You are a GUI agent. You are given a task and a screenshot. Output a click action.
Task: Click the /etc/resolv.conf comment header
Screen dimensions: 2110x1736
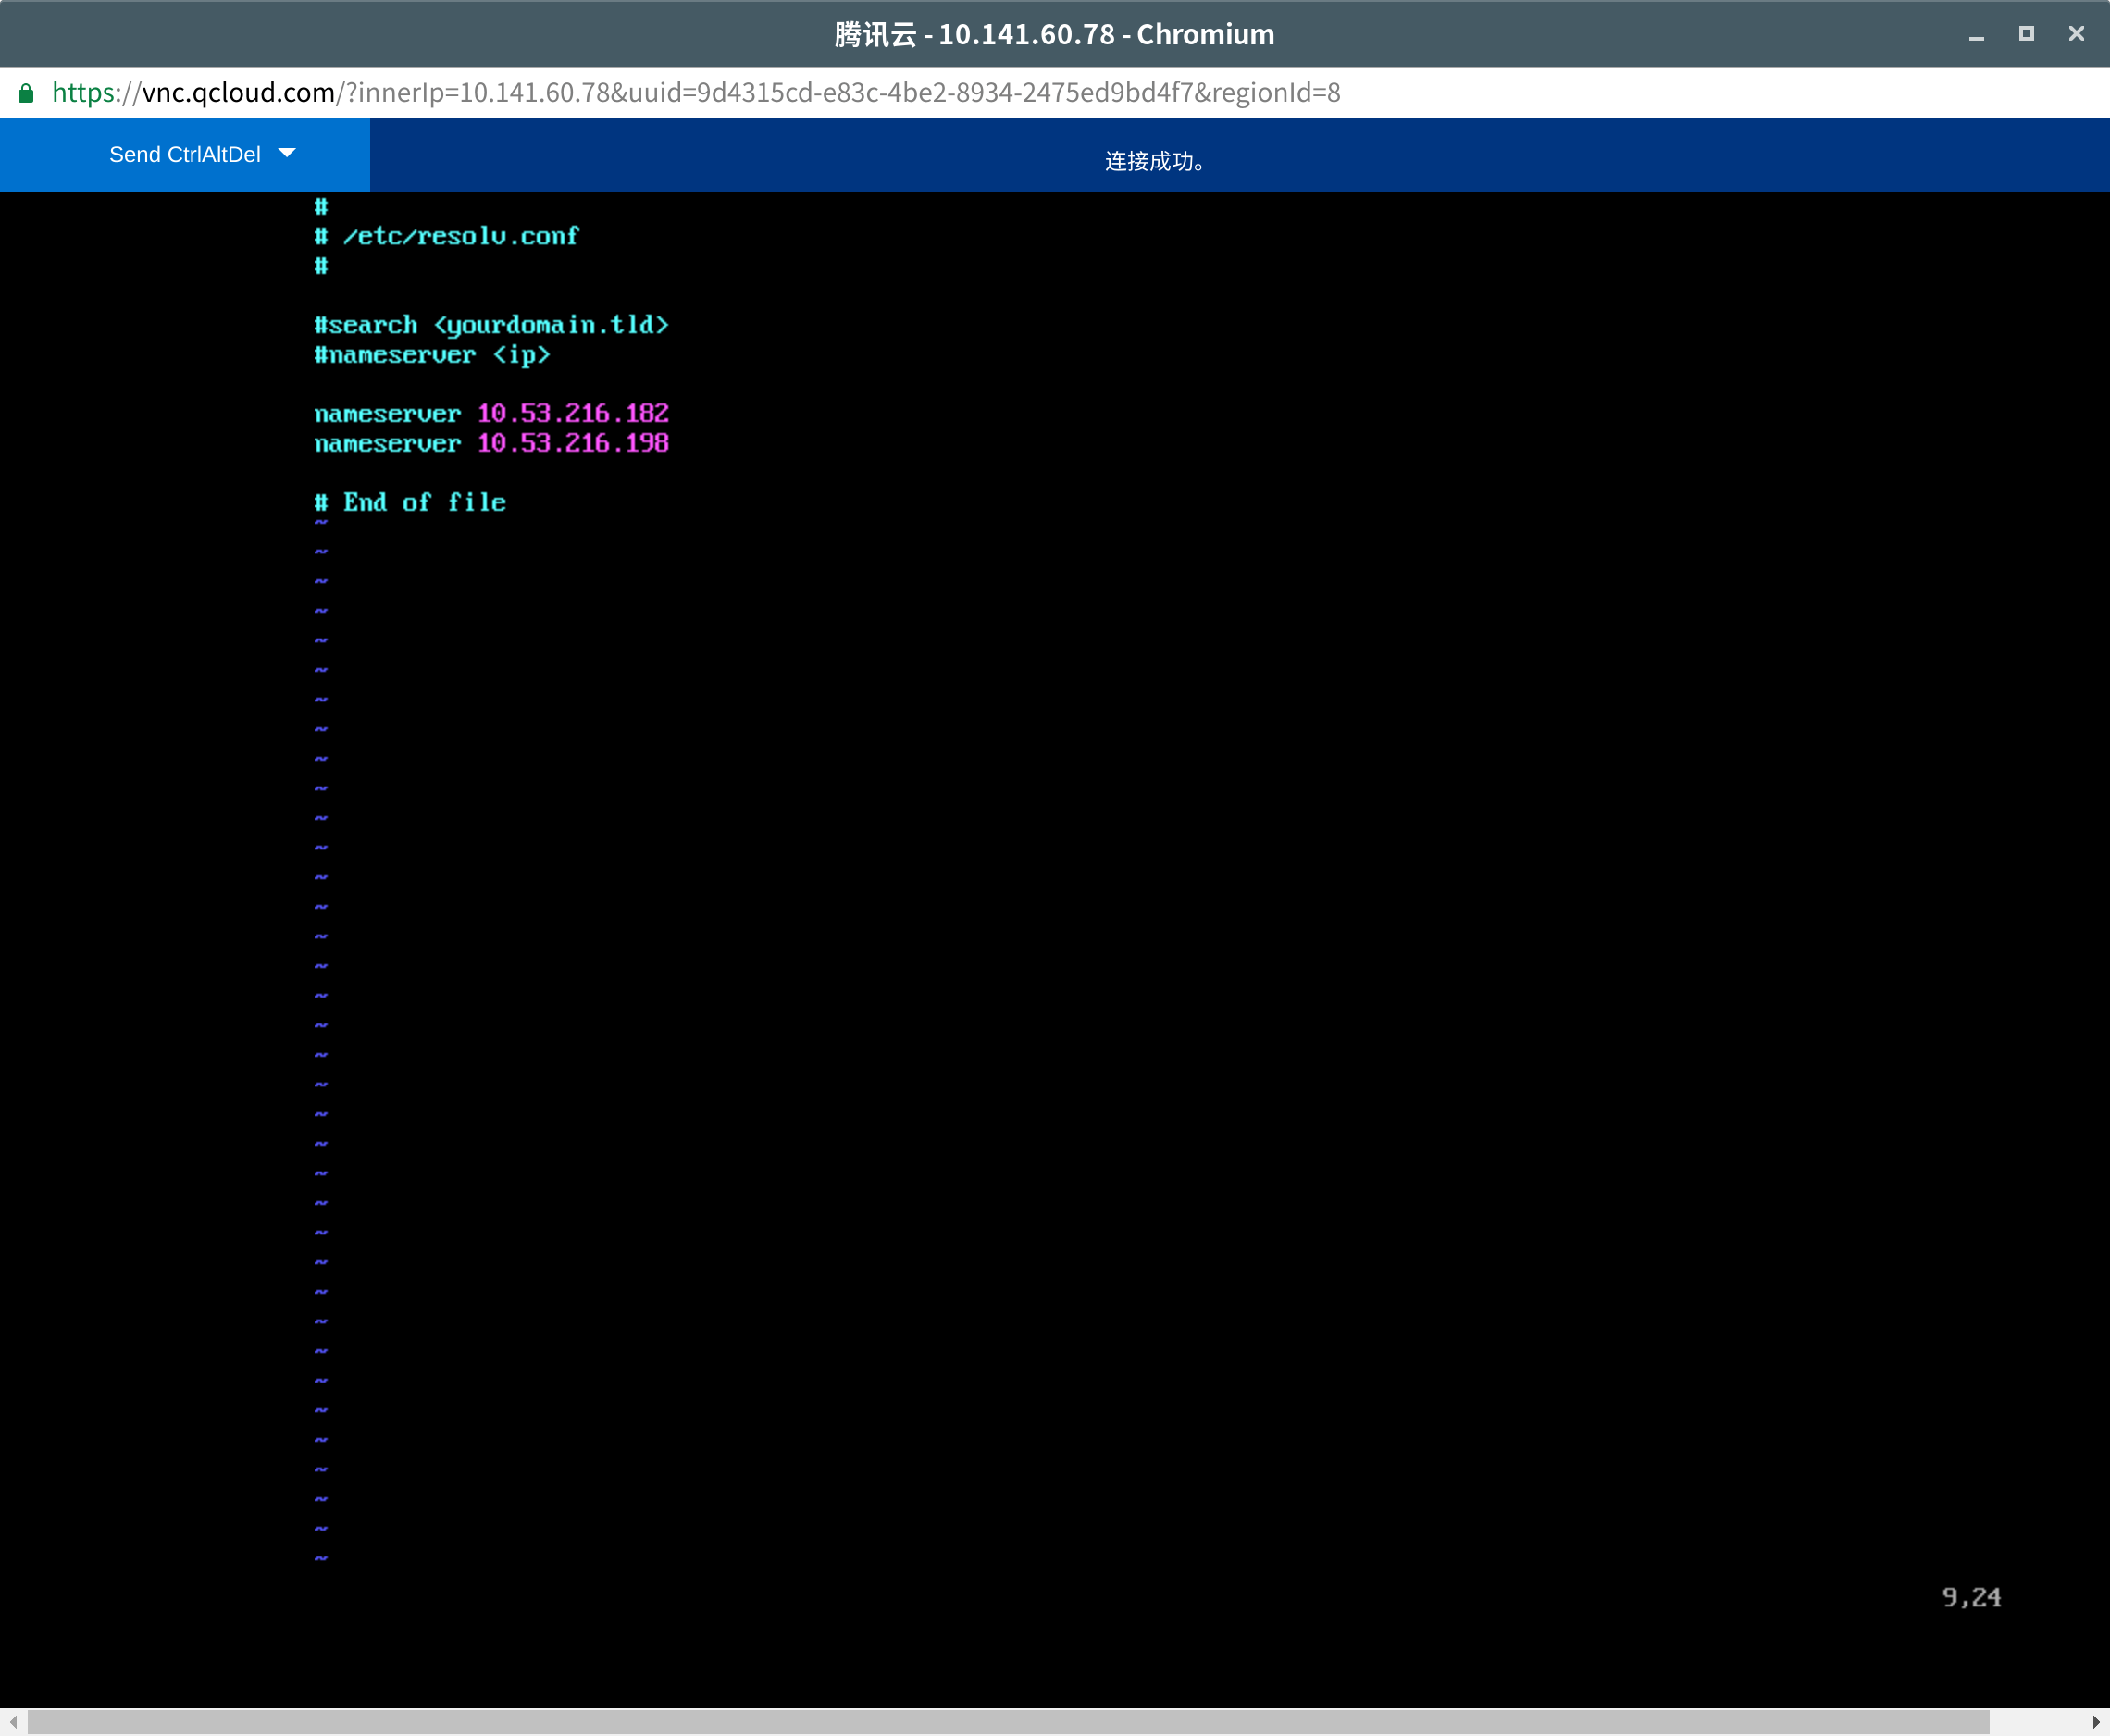(x=460, y=236)
